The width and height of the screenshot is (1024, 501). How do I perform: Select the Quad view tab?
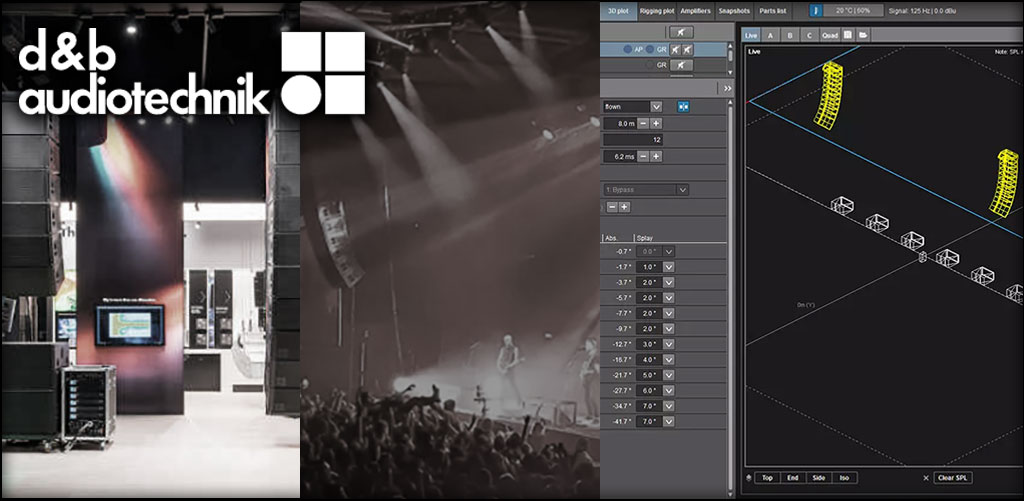[x=830, y=35]
